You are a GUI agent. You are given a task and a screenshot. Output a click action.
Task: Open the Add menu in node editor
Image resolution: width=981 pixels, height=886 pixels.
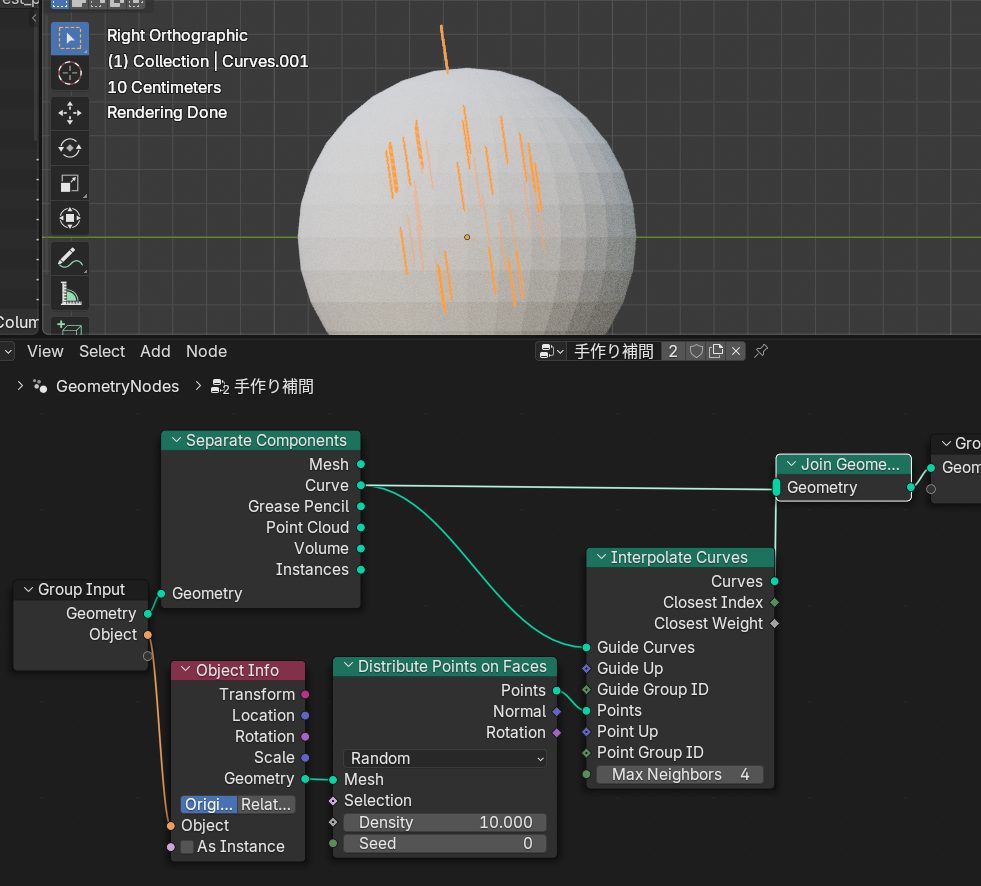coord(155,351)
